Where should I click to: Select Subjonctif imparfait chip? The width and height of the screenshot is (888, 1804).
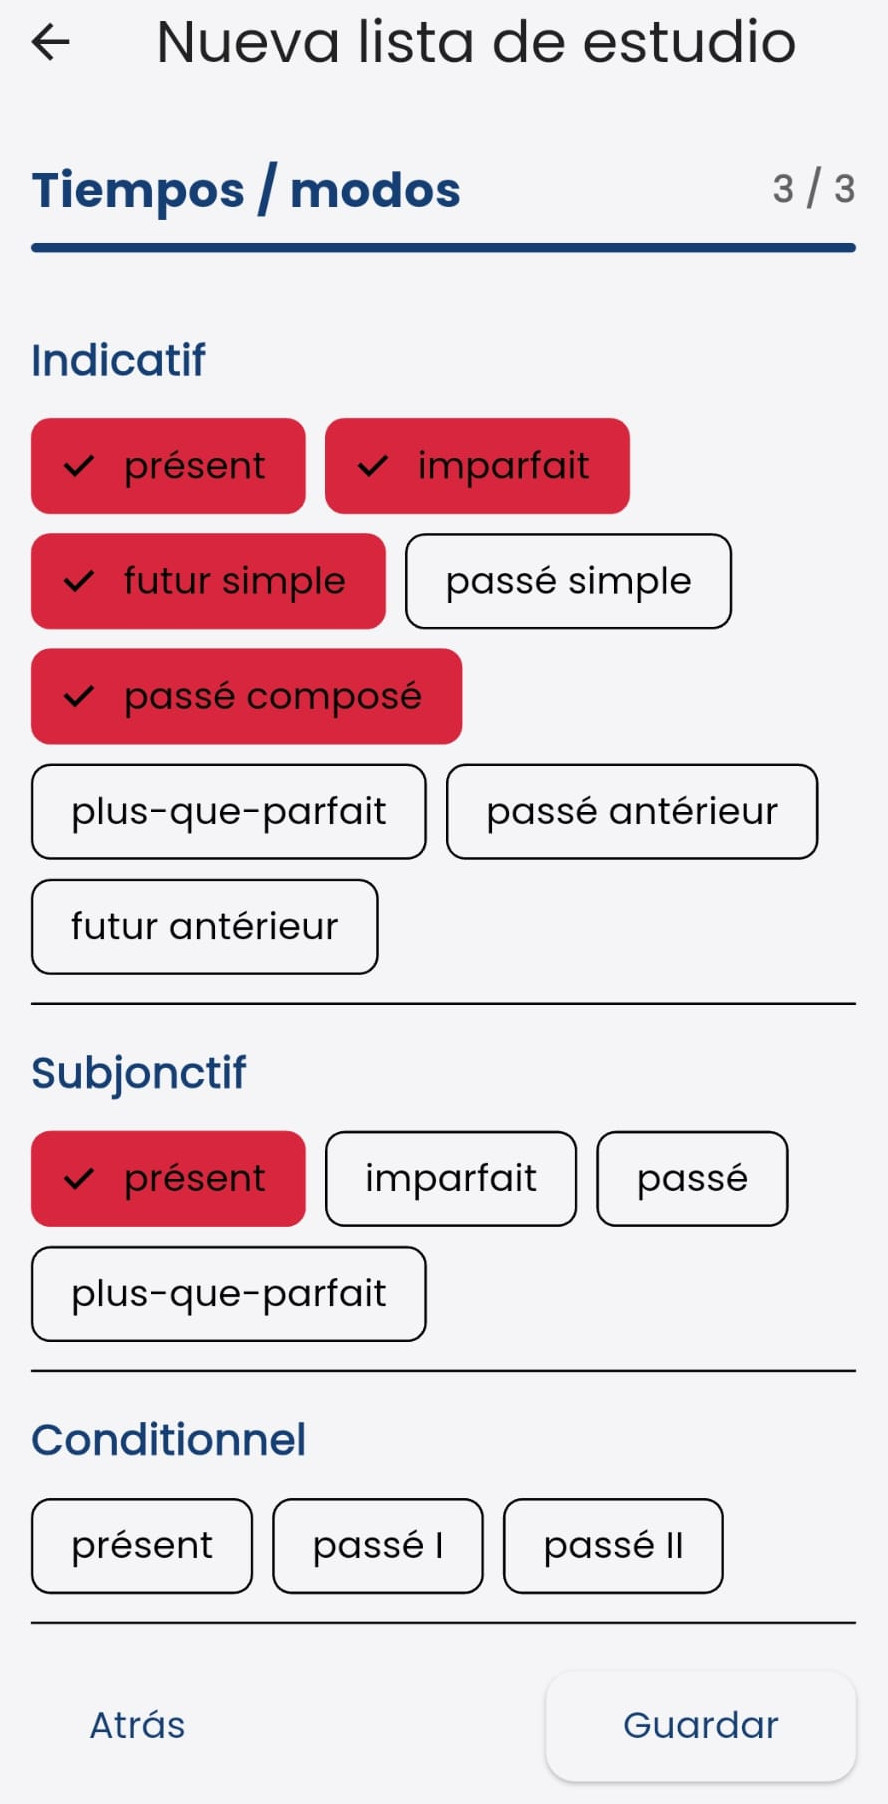[451, 1179]
